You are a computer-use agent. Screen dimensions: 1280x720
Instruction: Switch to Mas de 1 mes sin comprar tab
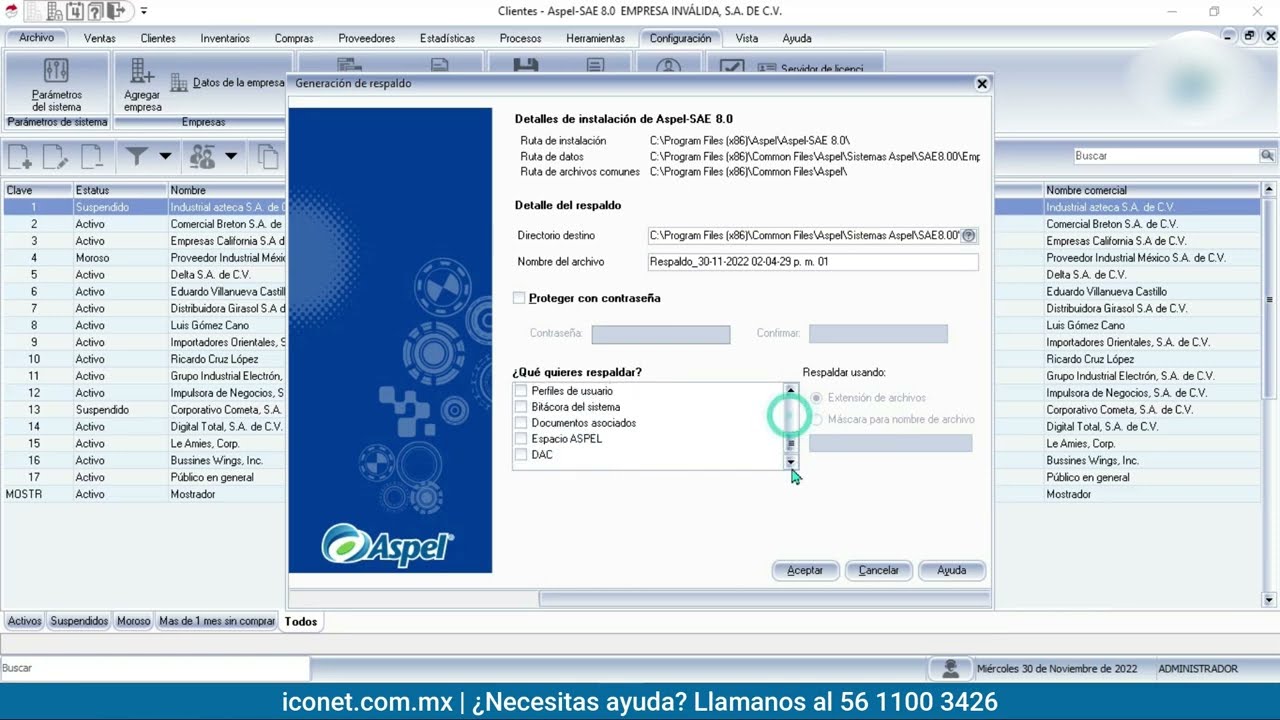(x=217, y=621)
